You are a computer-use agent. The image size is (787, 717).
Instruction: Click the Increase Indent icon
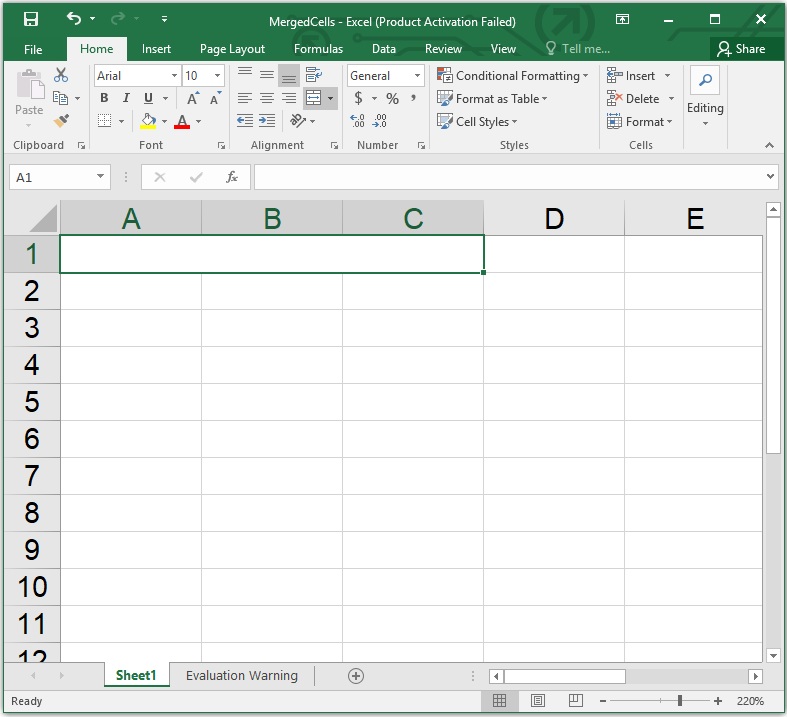click(267, 121)
